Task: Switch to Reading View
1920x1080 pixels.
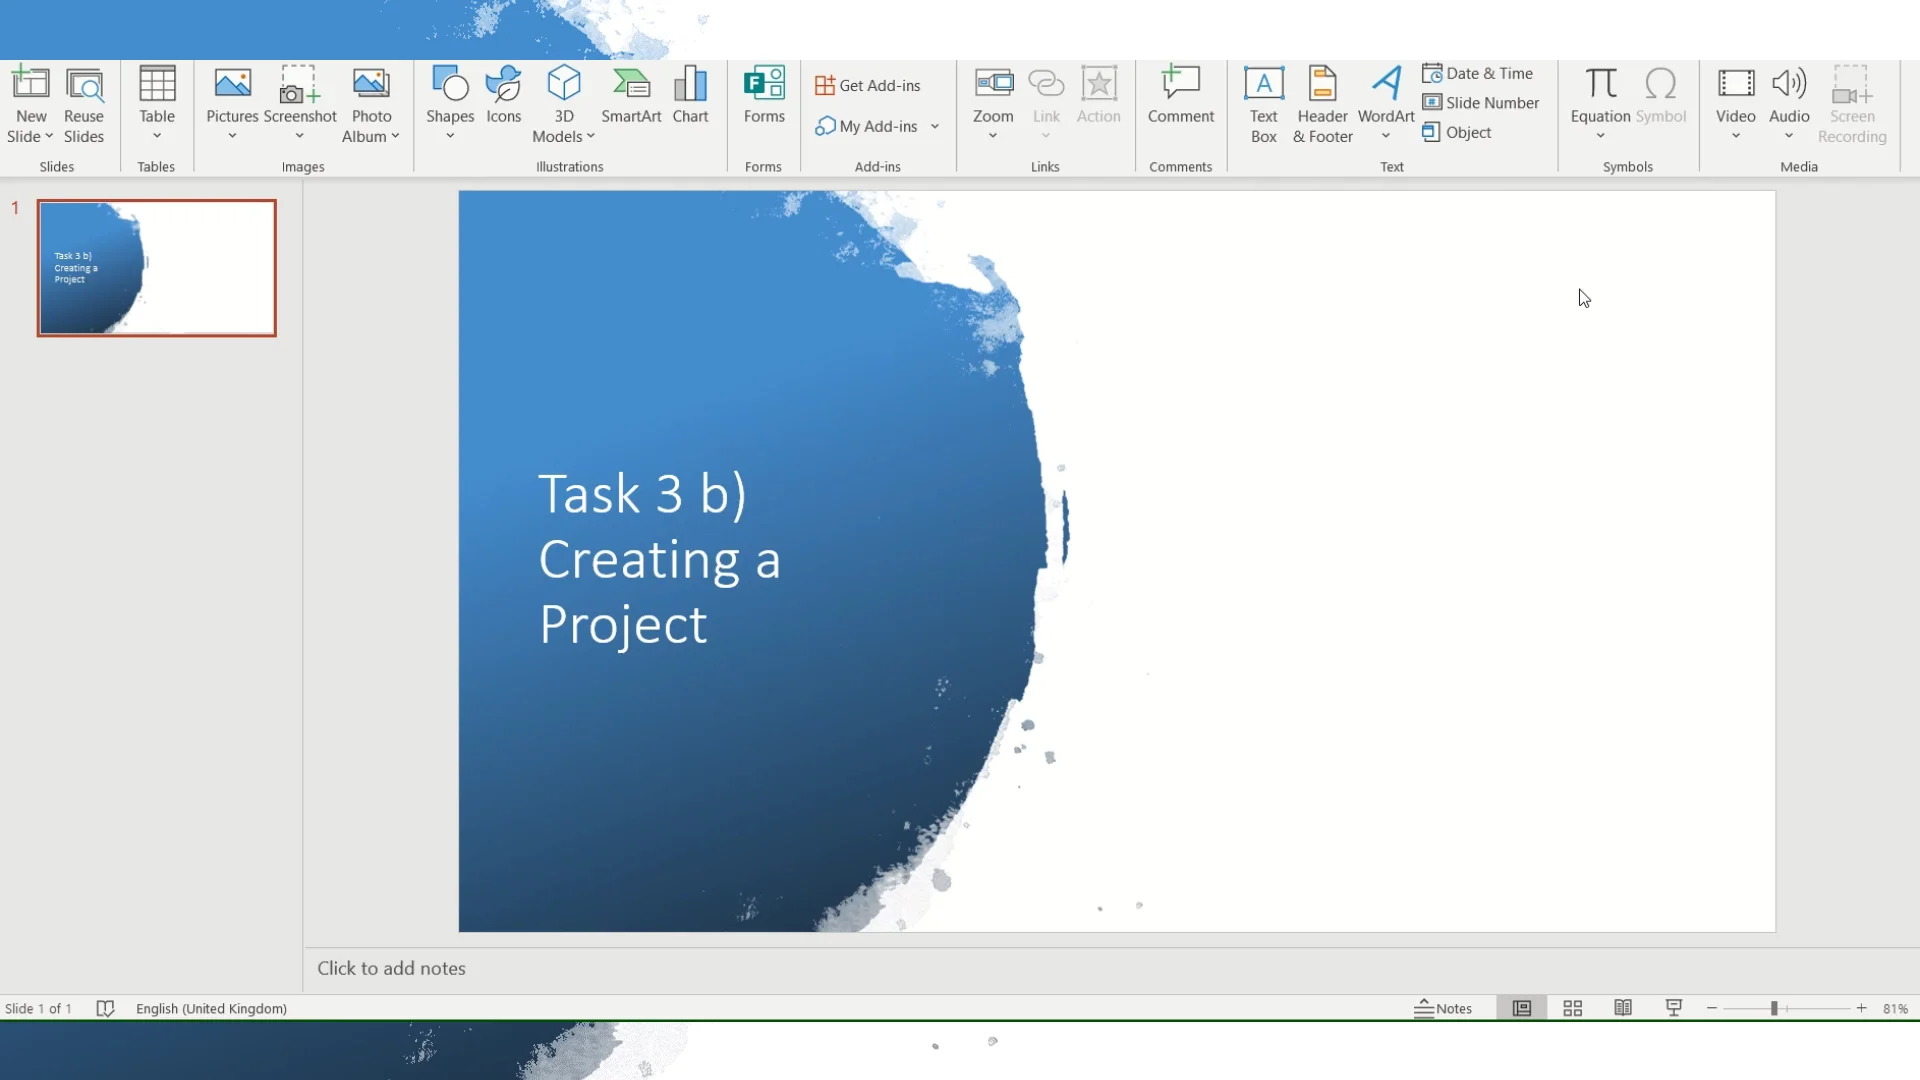Action: [1623, 1008]
